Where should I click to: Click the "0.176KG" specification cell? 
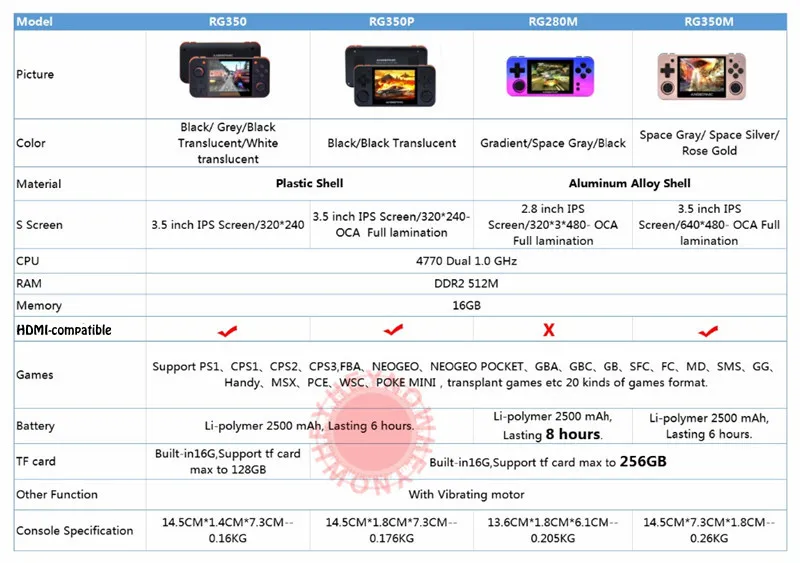pyautogui.click(x=391, y=530)
